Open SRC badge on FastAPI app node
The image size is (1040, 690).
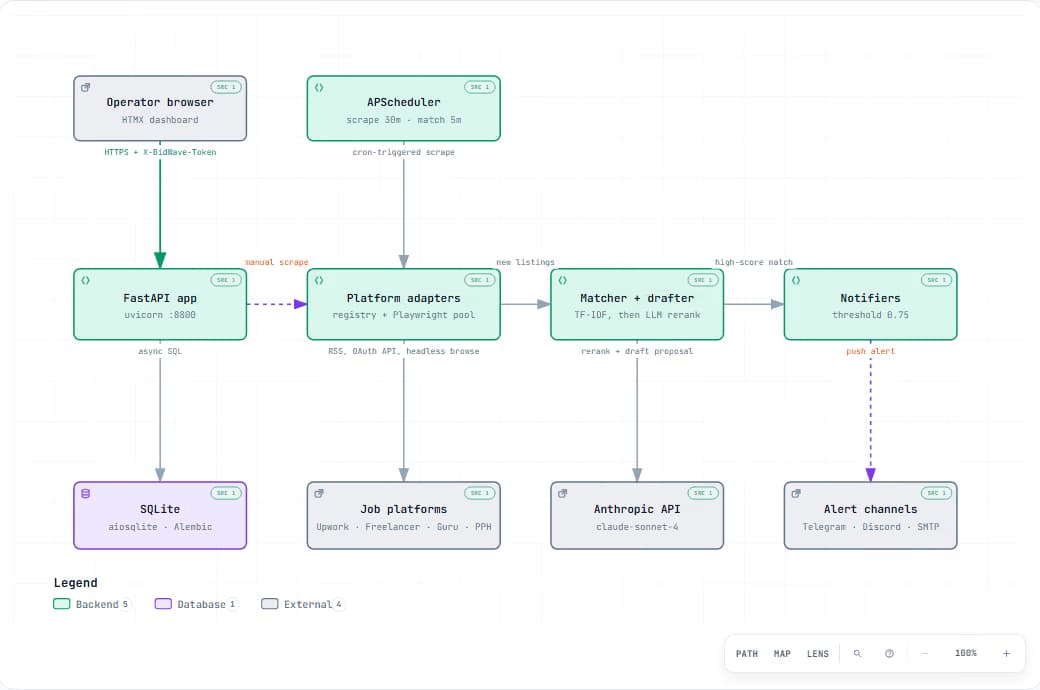226,280
